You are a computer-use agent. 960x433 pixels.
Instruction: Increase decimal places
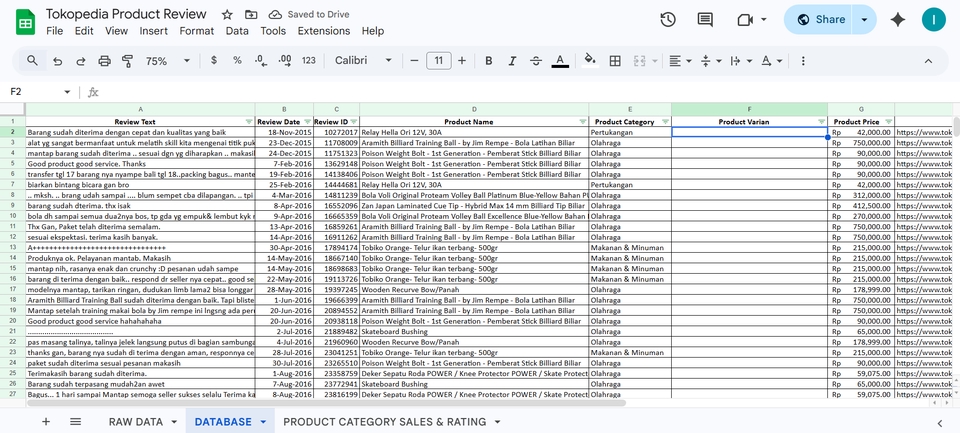point(285,61)
